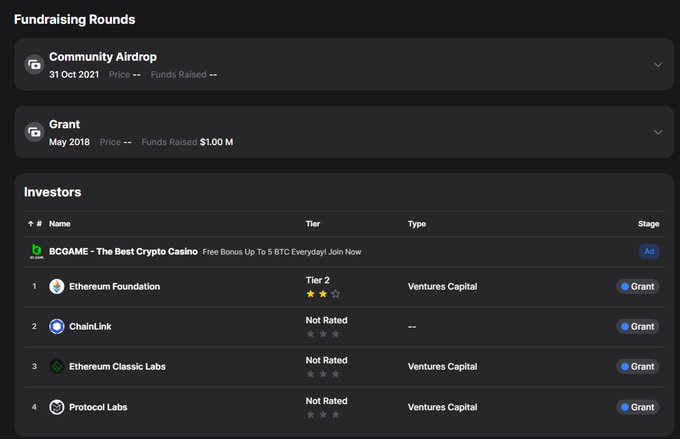This screenshot has height=439, width=680.
Task: Click Grant stage badge for Ethereum Foundation
Action: tap(638, 286)
